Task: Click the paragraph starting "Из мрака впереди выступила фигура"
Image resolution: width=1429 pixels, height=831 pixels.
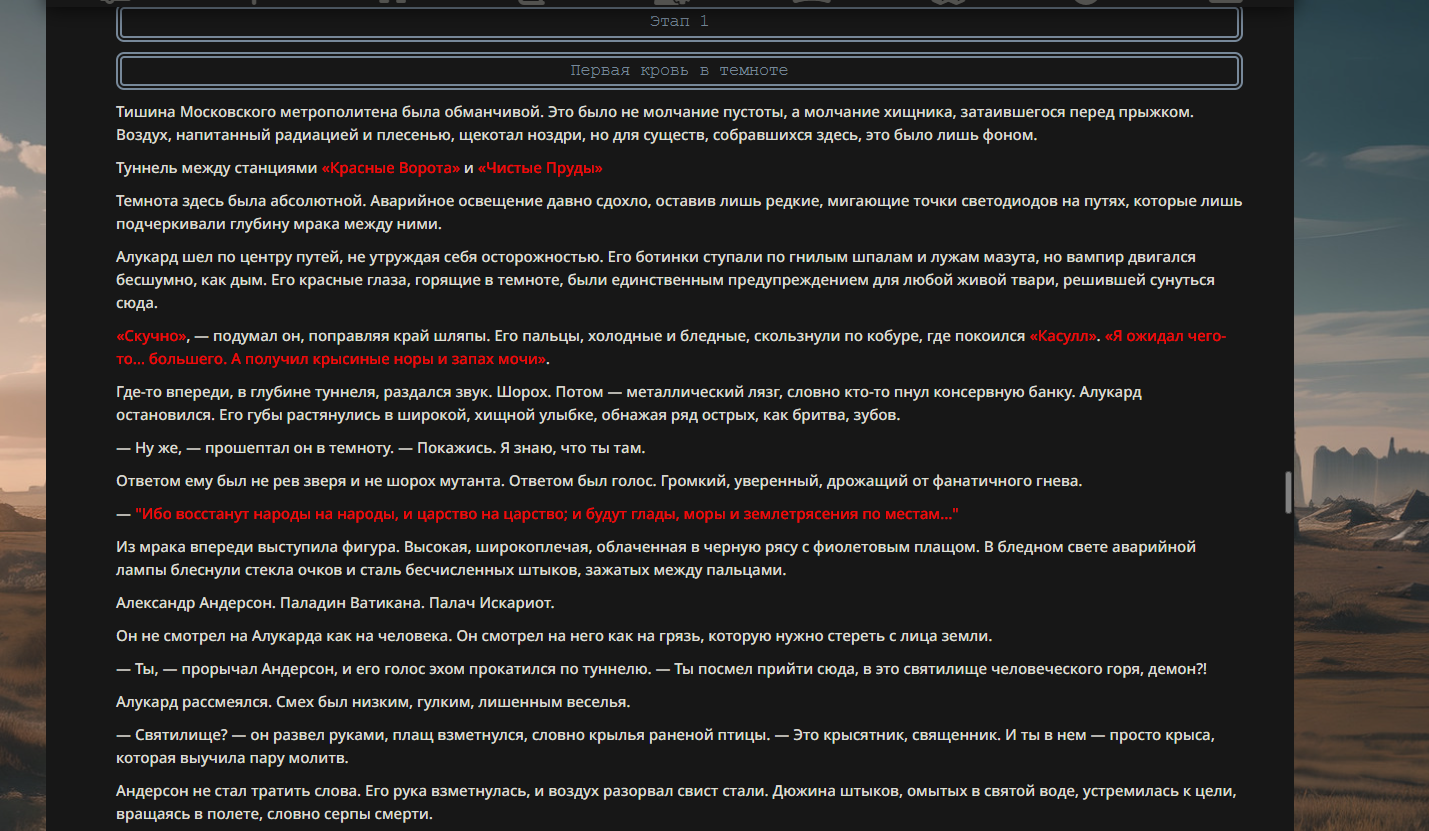Action: [x=656, y=558]
